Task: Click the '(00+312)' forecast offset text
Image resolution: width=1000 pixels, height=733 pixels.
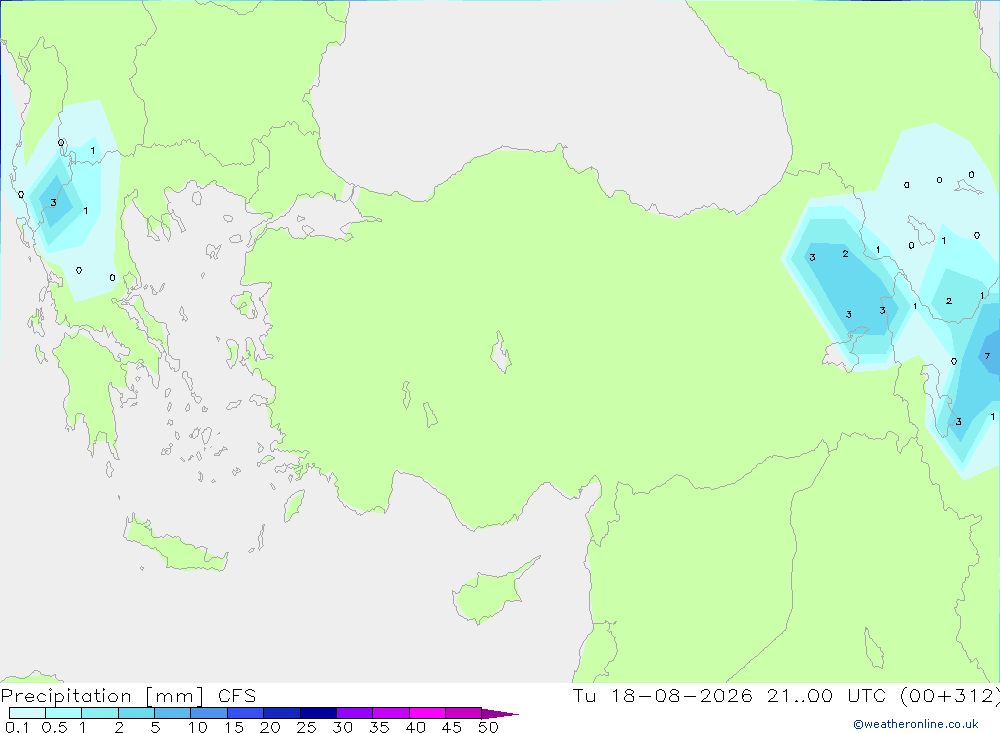Action: tap(950, 696)
